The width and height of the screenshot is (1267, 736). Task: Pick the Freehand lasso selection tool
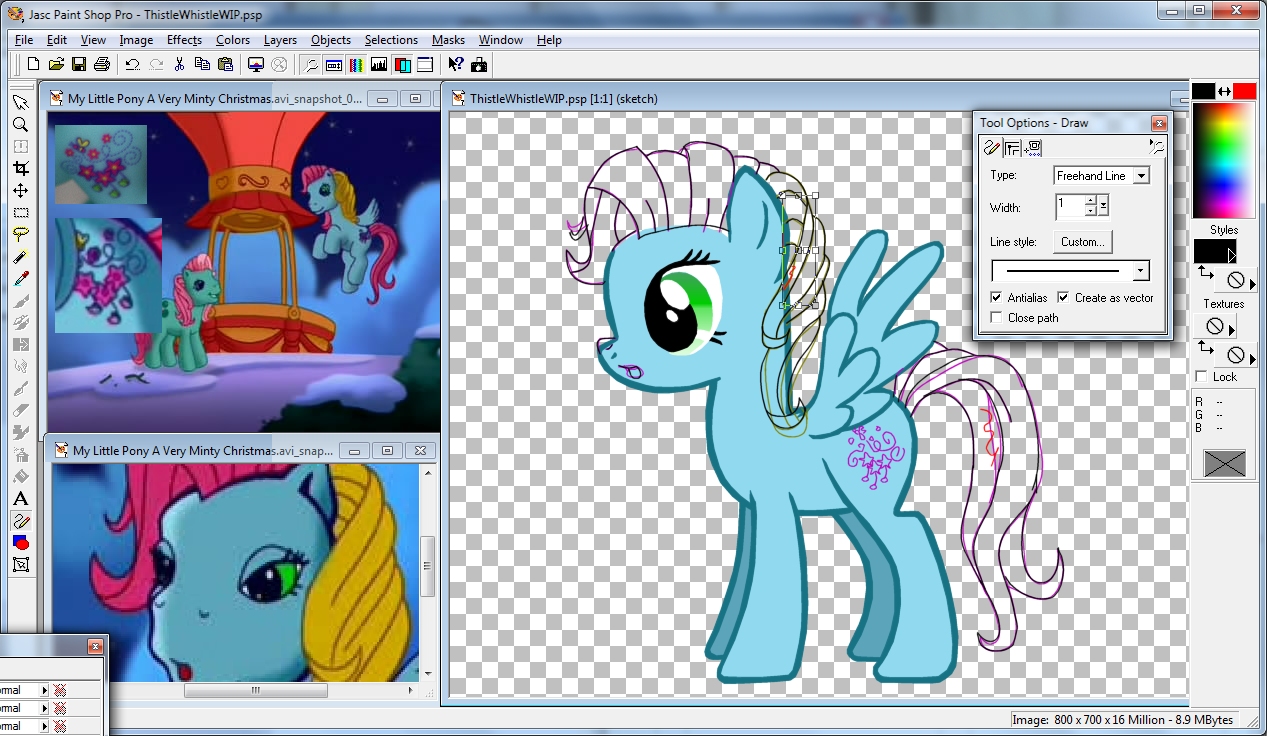point(20,234)
